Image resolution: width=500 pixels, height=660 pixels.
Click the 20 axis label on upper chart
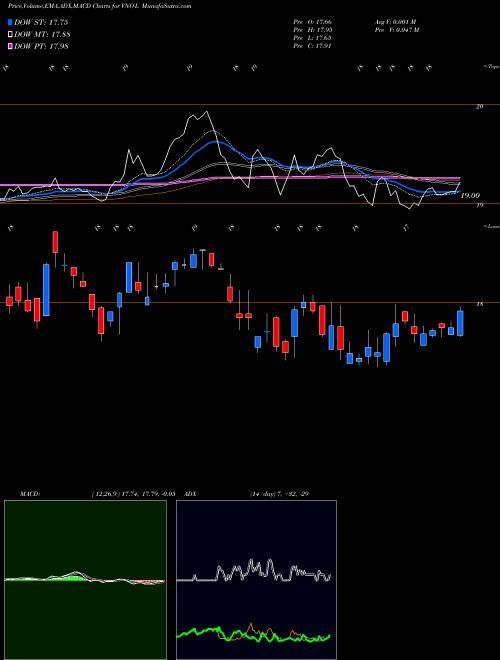pyautogui.click(x=479, y=106)
